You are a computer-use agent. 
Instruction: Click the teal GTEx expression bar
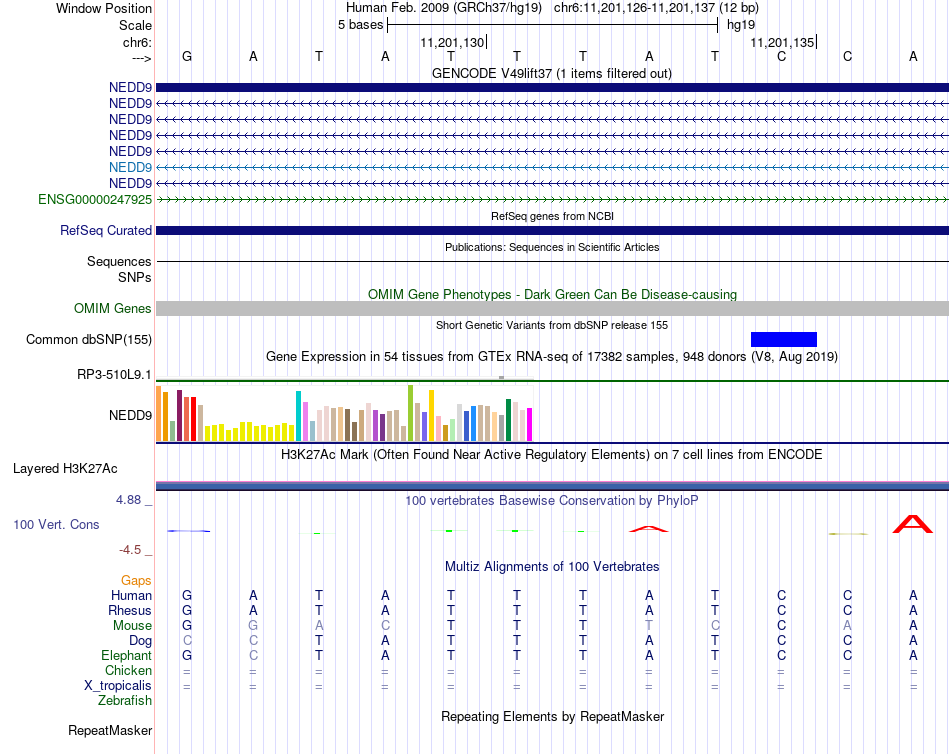[298, 416]
